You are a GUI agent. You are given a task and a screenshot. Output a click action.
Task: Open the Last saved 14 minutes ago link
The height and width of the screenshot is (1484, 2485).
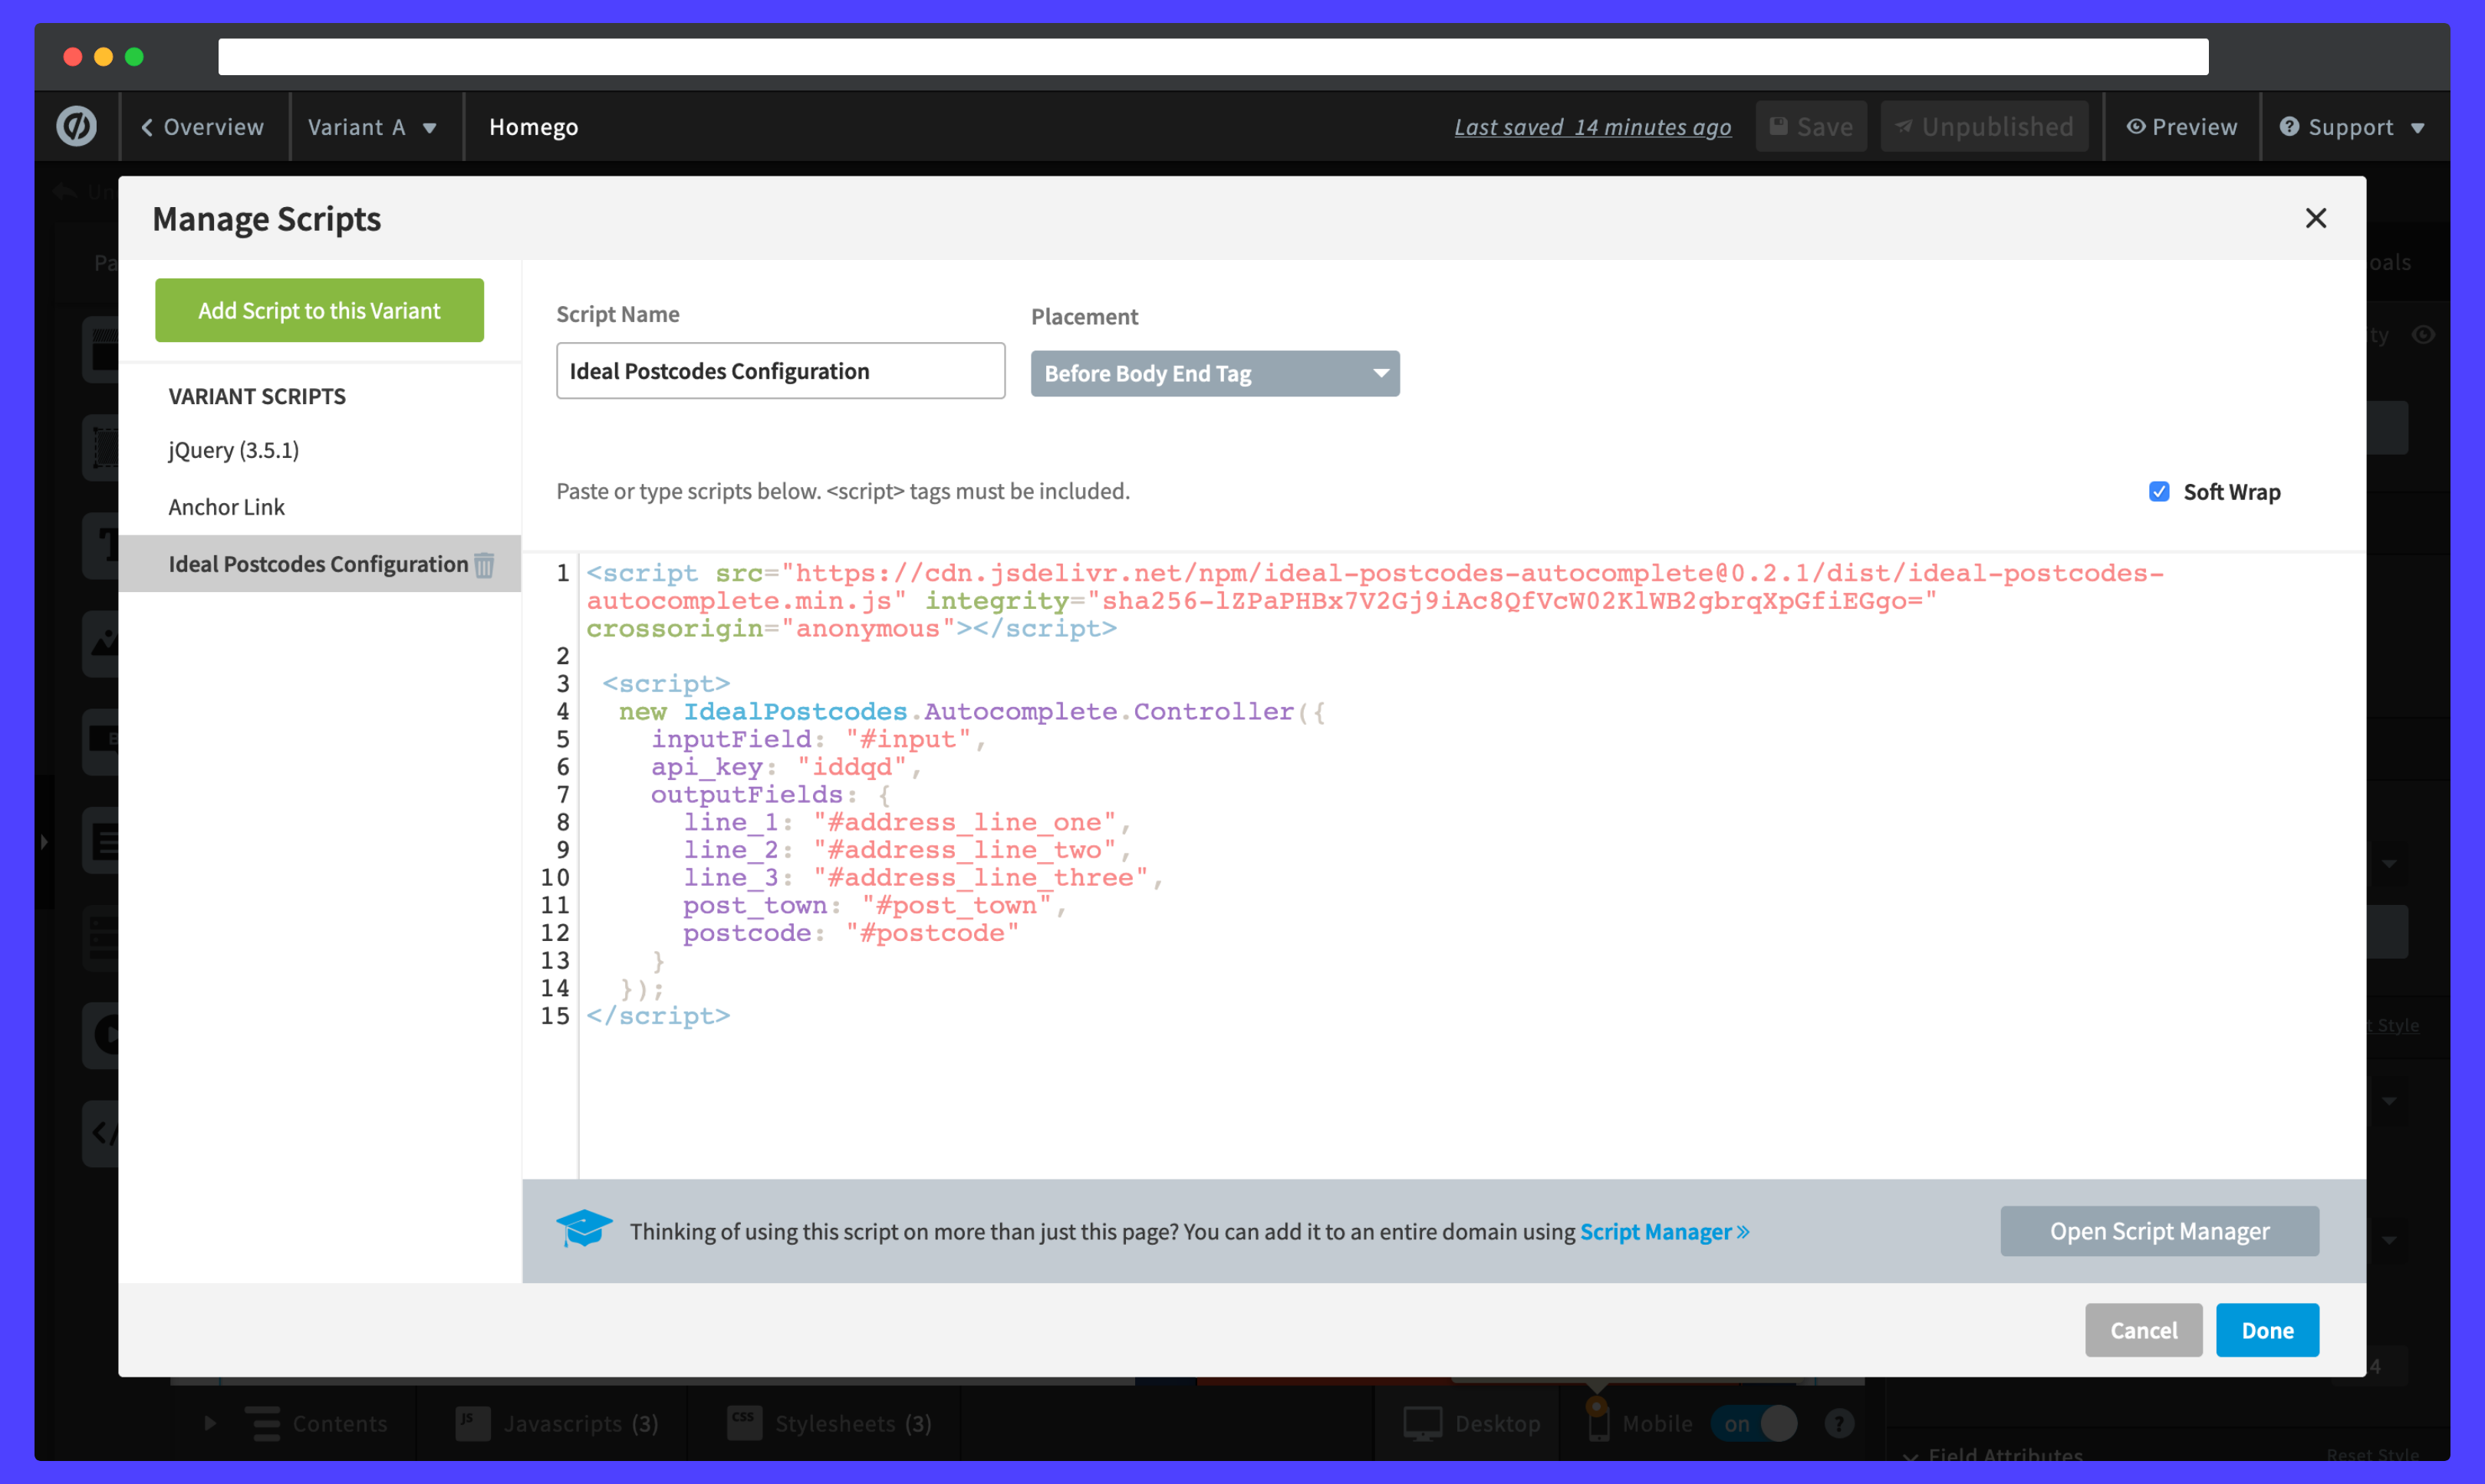click(1592, 127)
